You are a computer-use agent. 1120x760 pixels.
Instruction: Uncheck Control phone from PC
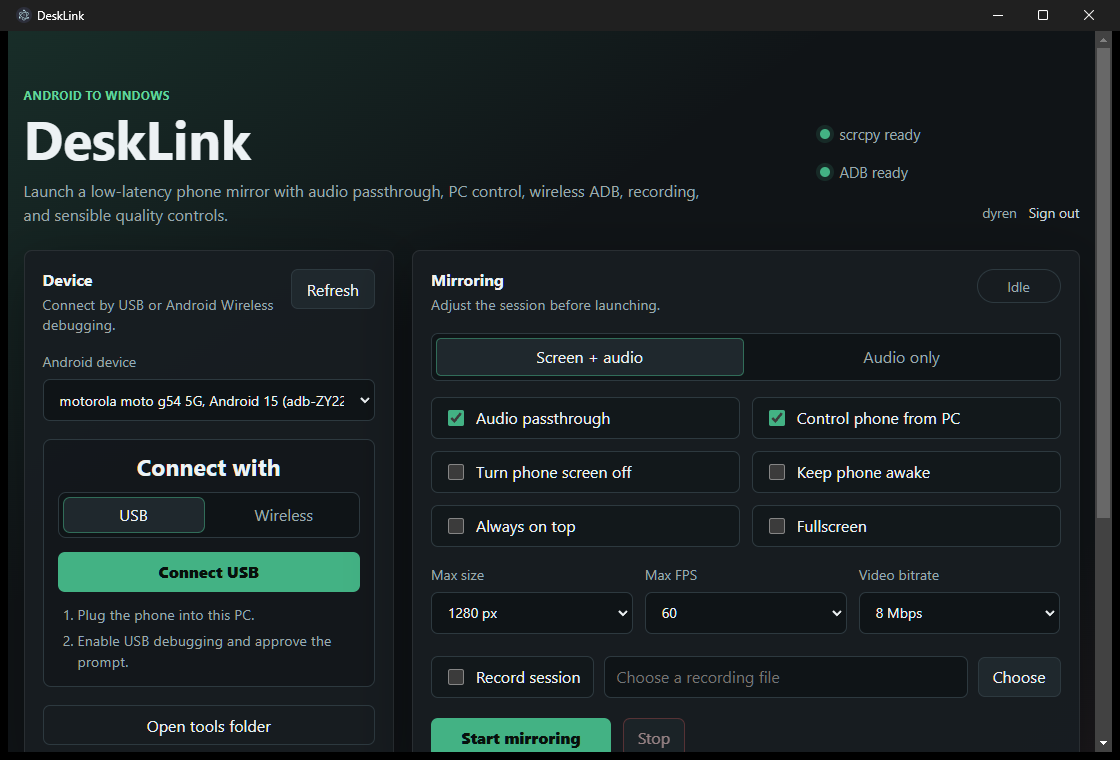tap(777, 419)
